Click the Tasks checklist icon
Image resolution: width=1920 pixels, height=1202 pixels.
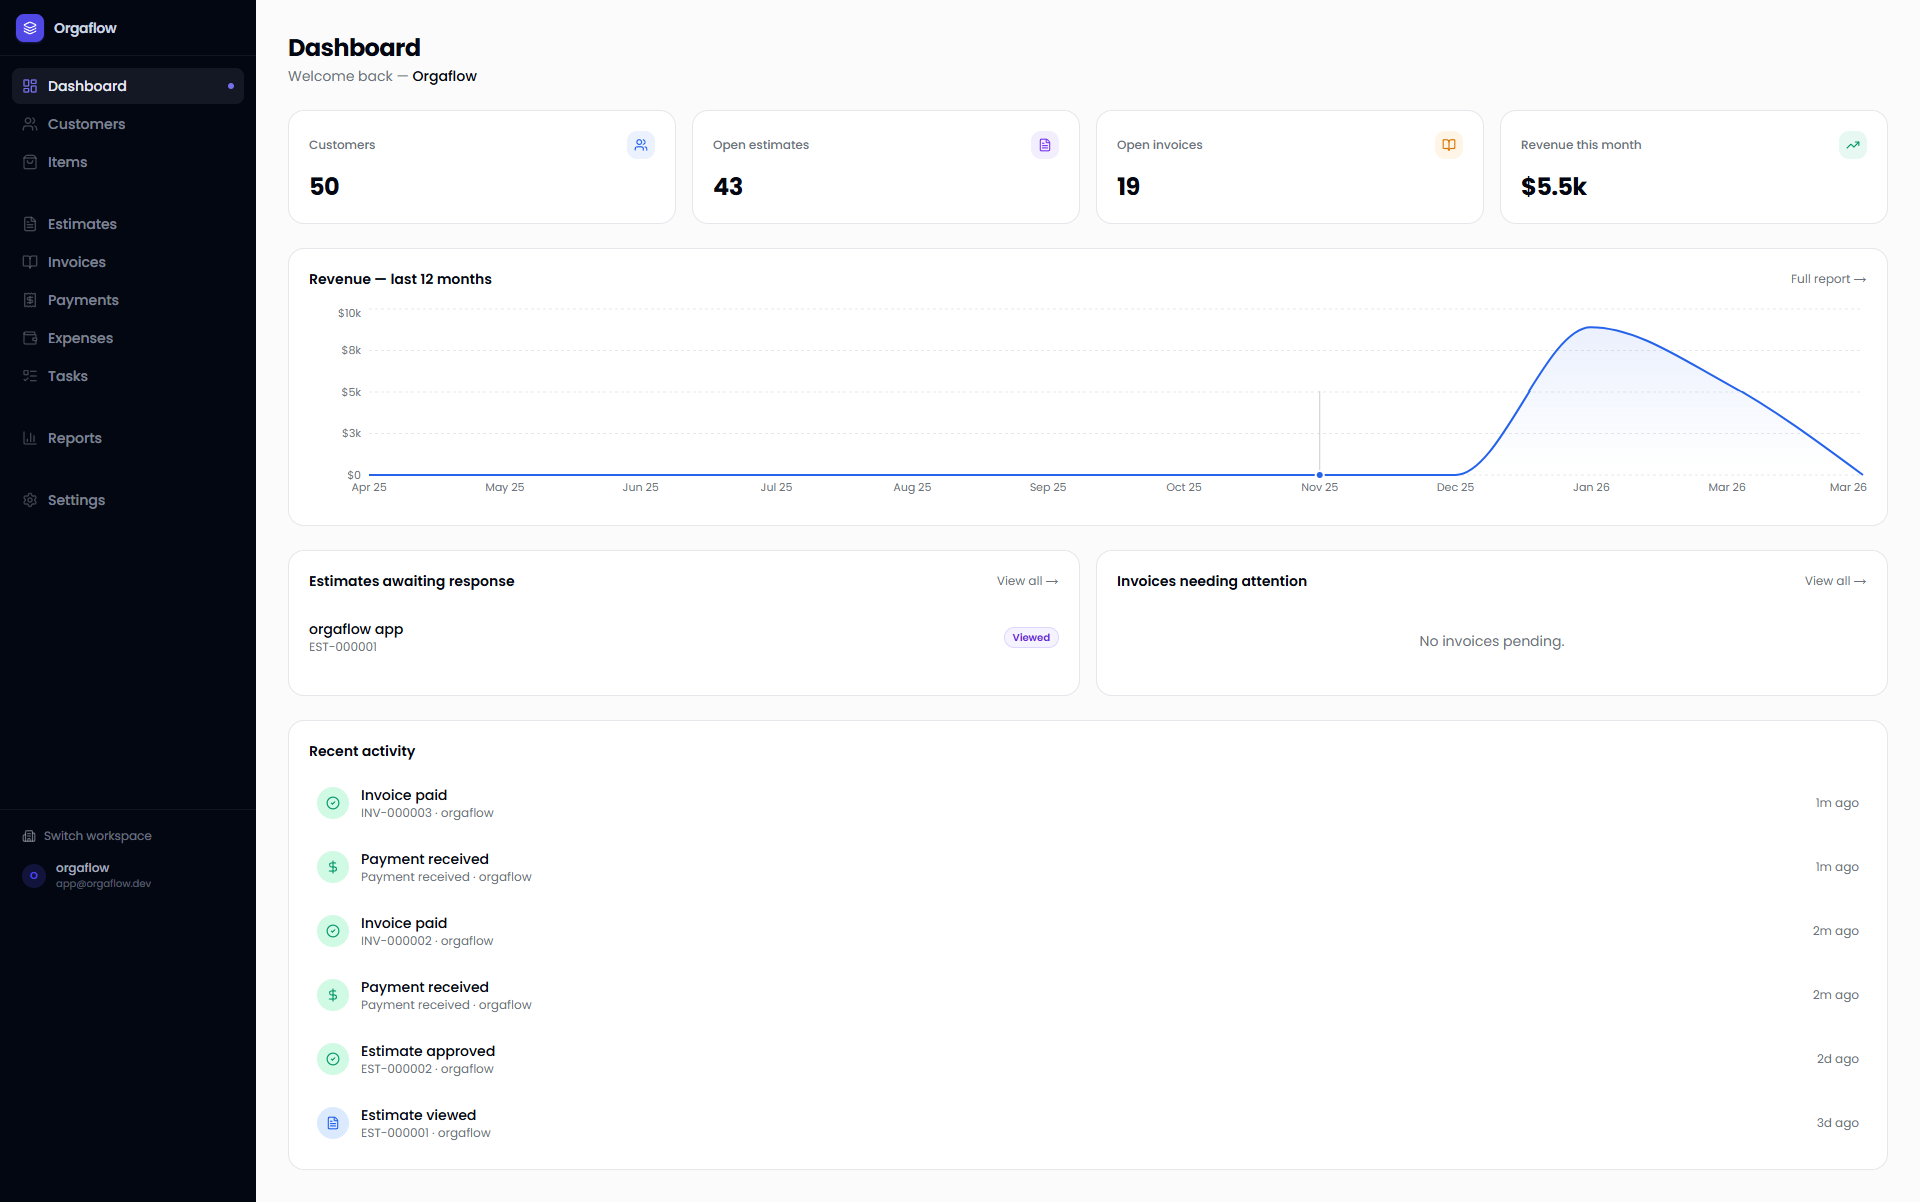30,375
